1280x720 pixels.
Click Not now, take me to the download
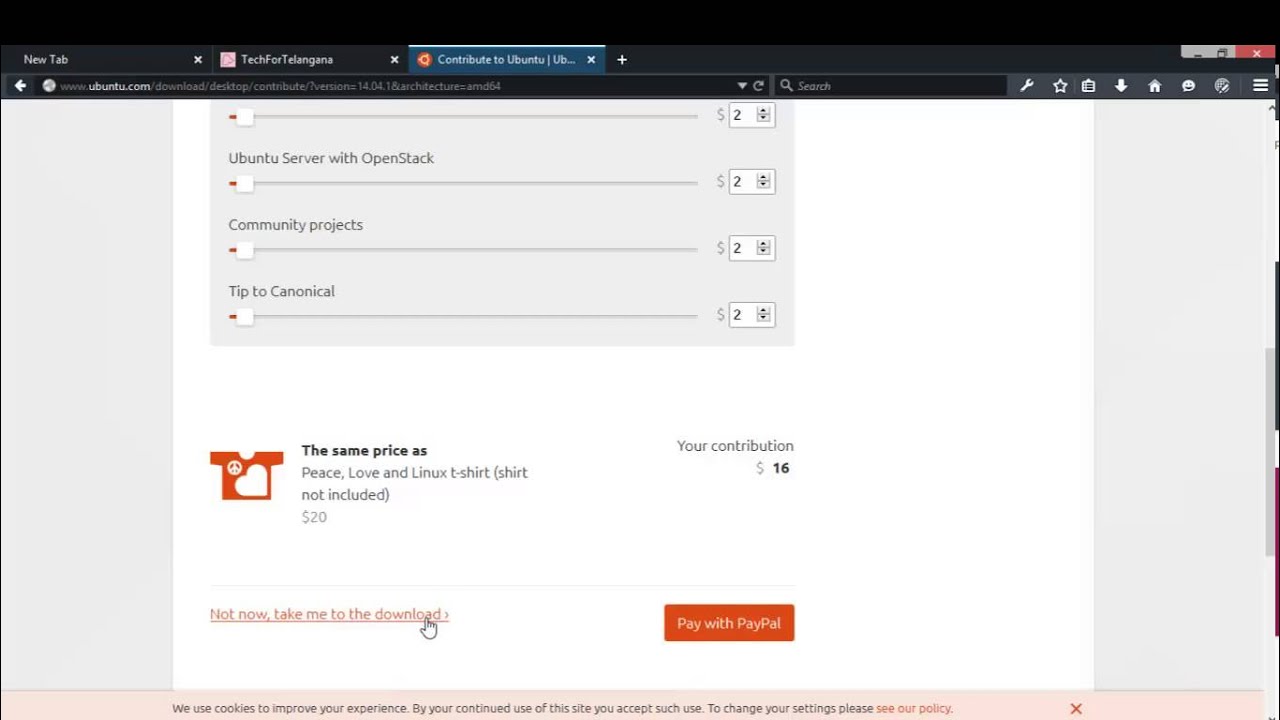[x=329, y=614]
